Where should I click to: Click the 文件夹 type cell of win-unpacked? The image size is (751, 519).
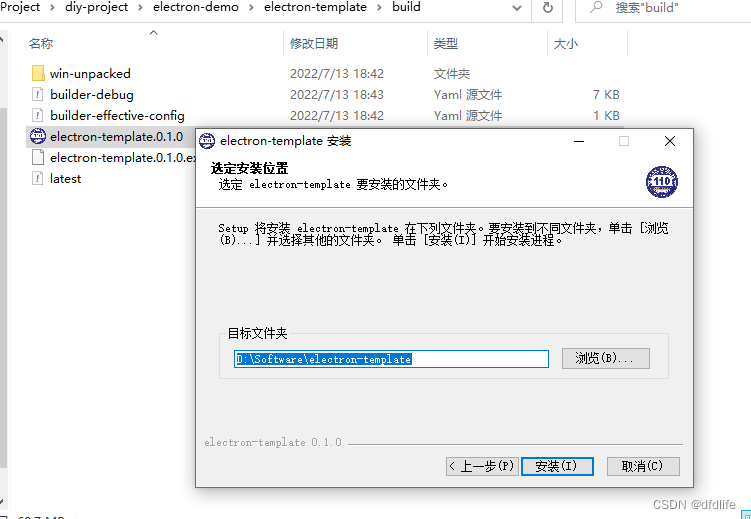452,74
